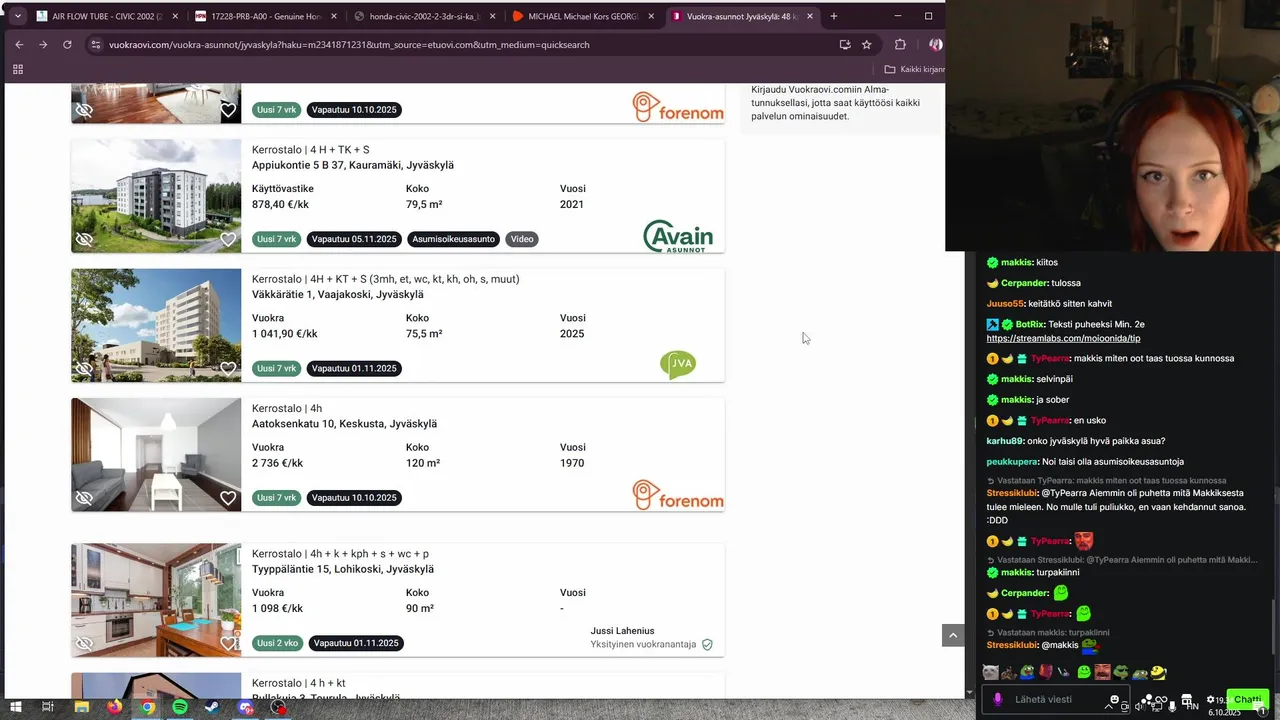Open Appiukontie 5 B 37 listing title
Image resolution: width=1280 pixels, height=720 pixels.
[x=353, y=165]
